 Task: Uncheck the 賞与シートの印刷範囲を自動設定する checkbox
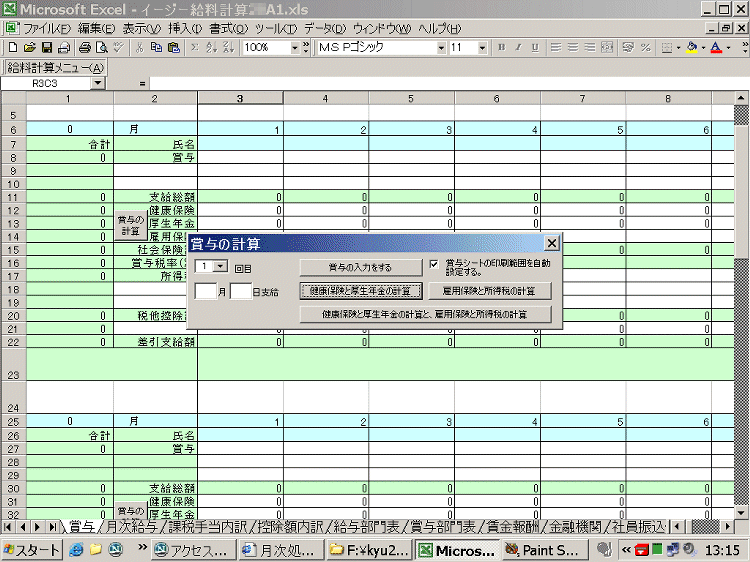click(x=434, y=265)
